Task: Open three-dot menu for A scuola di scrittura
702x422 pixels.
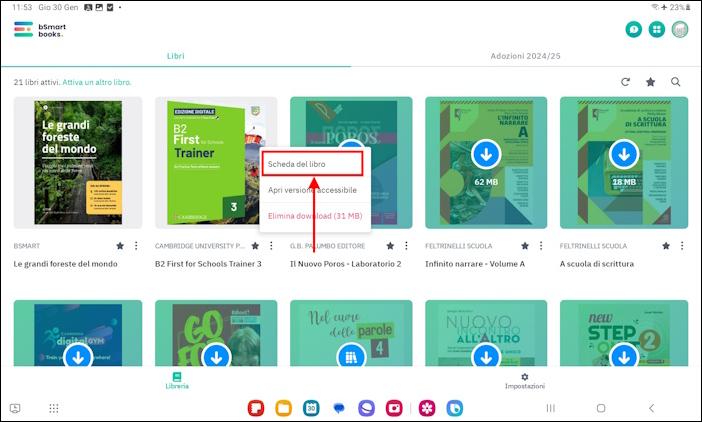Action: pos(682,246)
